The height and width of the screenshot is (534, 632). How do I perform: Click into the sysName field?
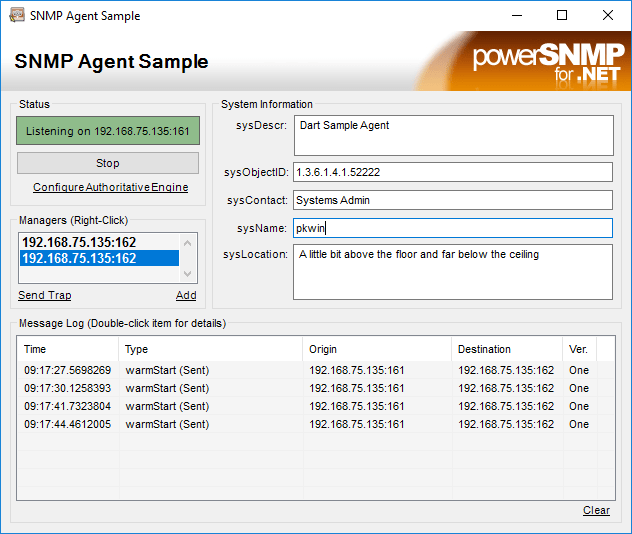(x=453, y=228)
